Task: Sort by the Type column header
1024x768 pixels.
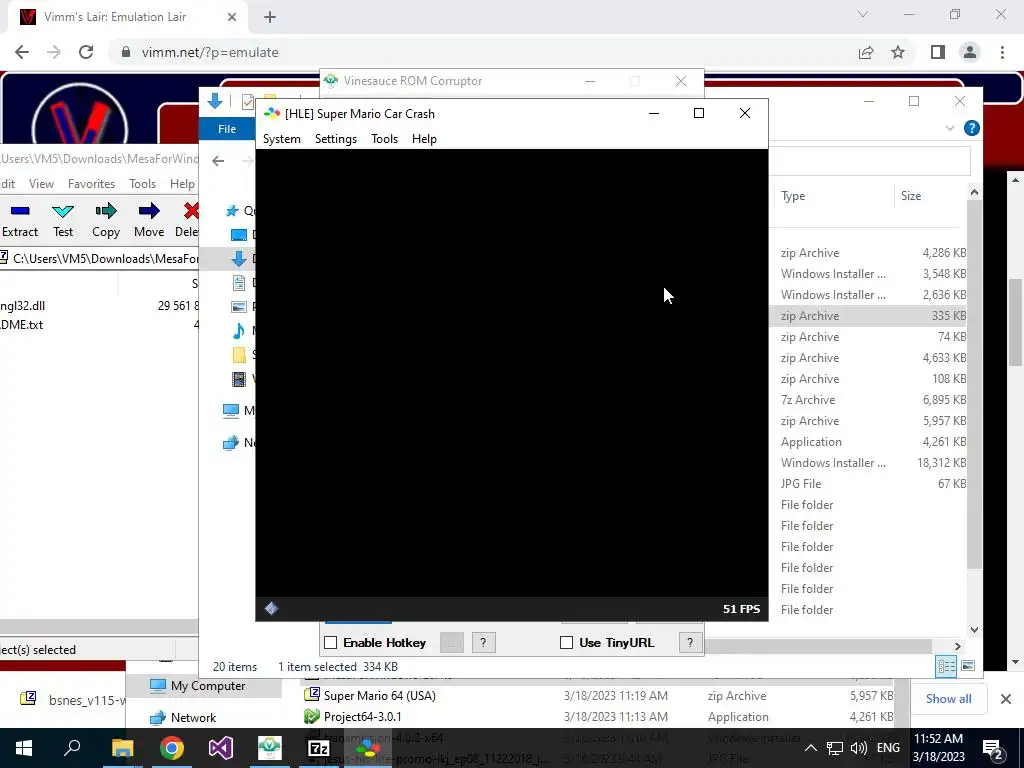Action: click(x=793, y=196)
